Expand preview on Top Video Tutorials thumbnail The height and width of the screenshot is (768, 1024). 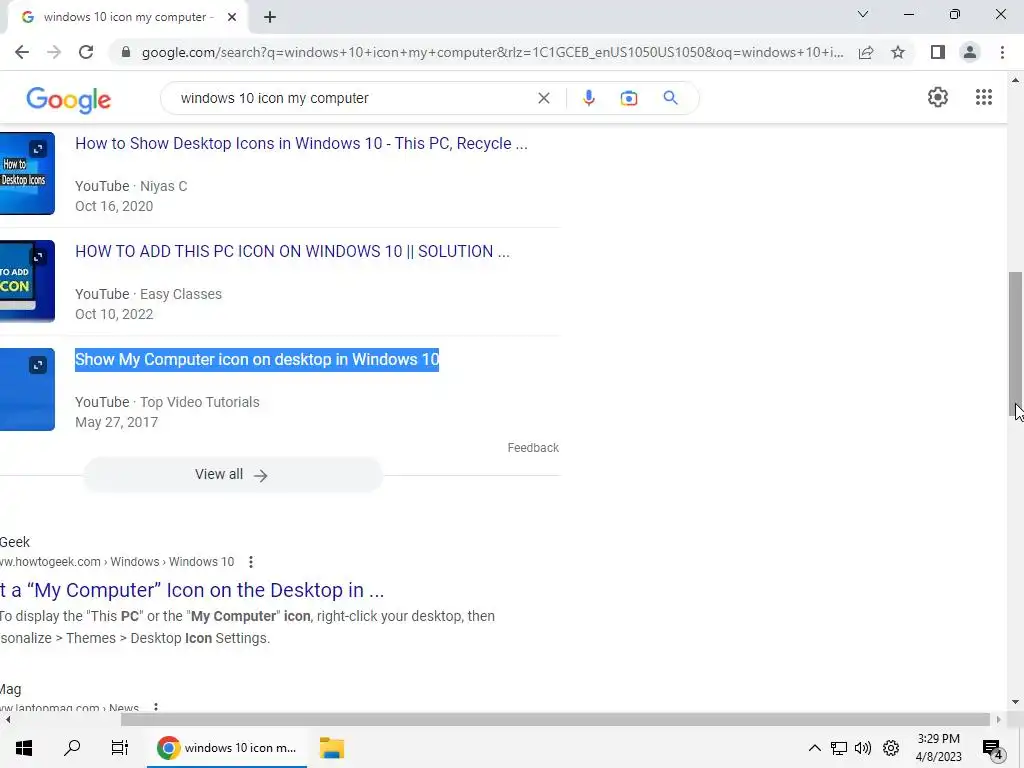[38, 365]
